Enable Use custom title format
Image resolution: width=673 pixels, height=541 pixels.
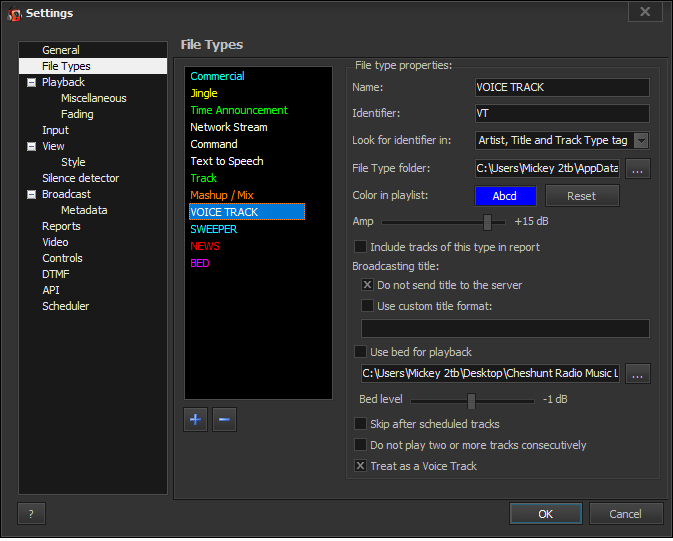point(367,306)
